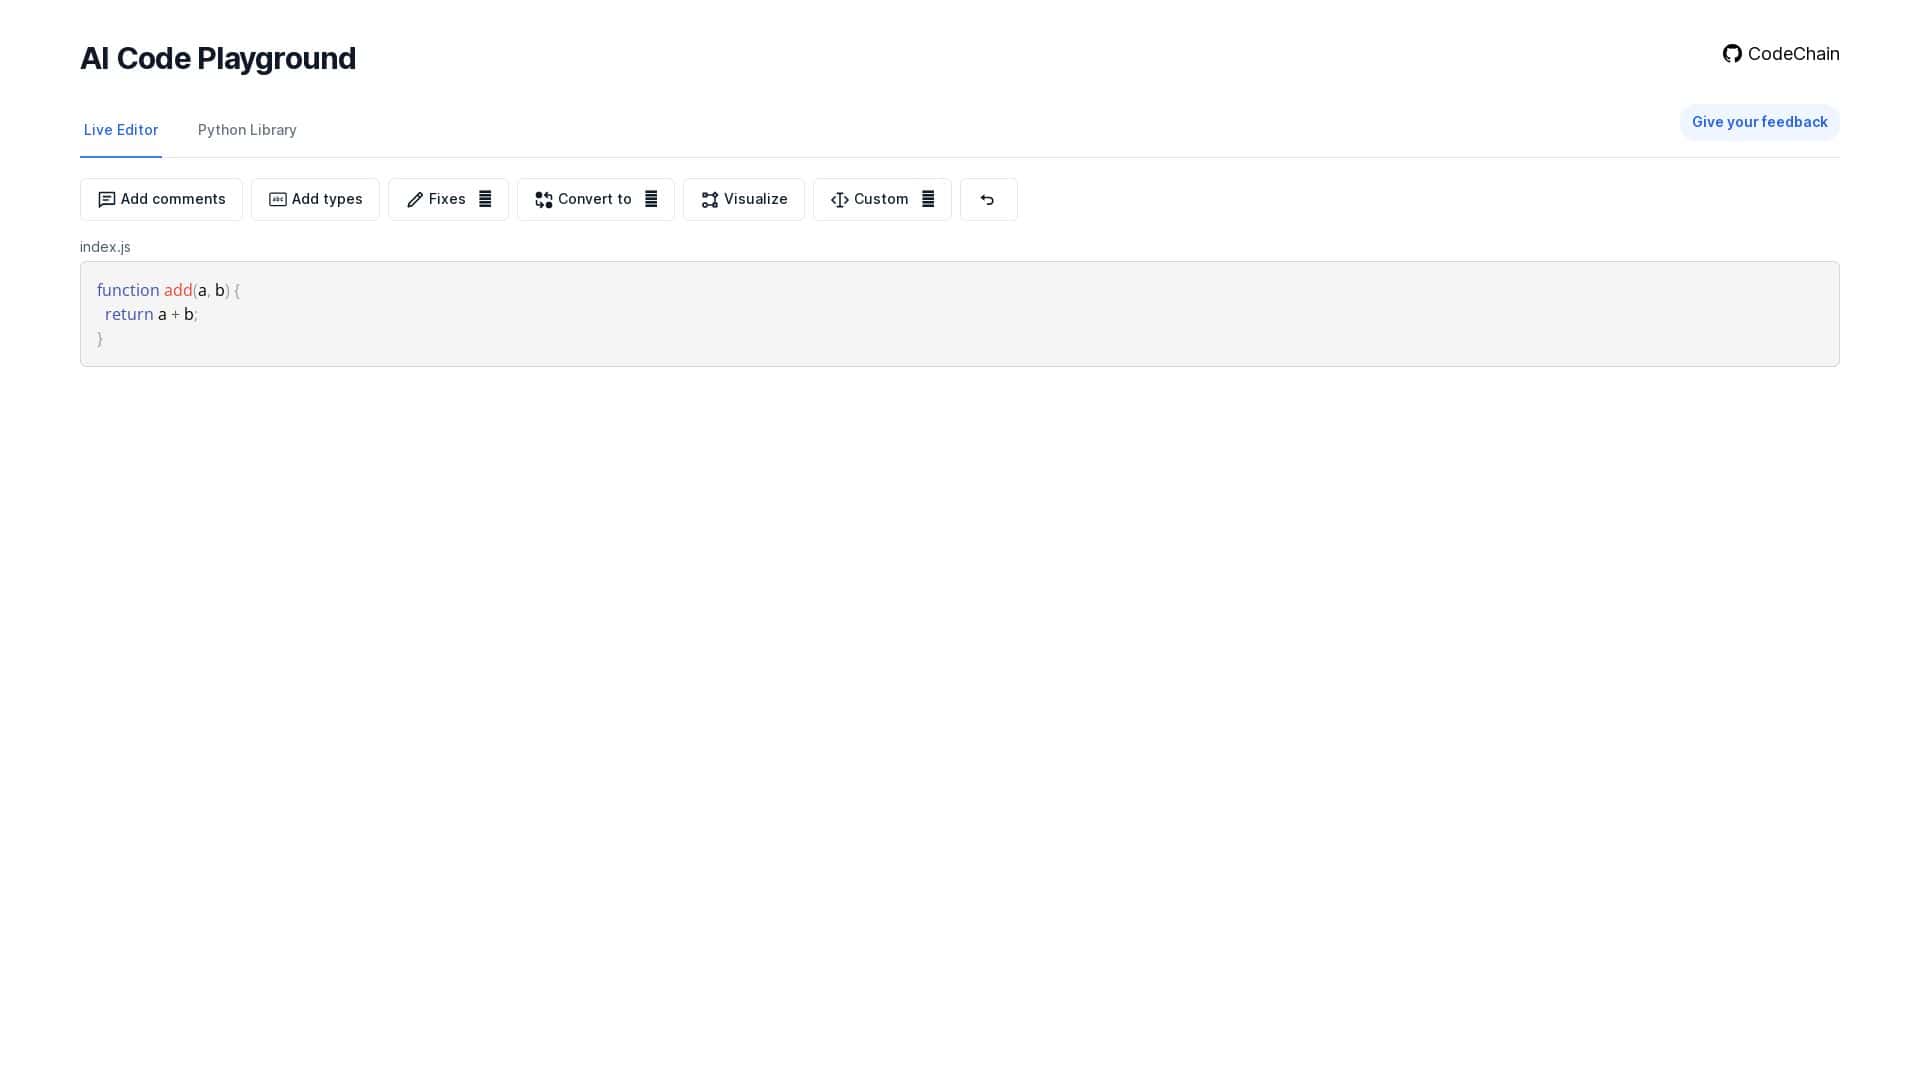Screen dimensions: 1920x1080
Task: Click the pencil icon on the Fixes button
Action: (x=415, y=199)
